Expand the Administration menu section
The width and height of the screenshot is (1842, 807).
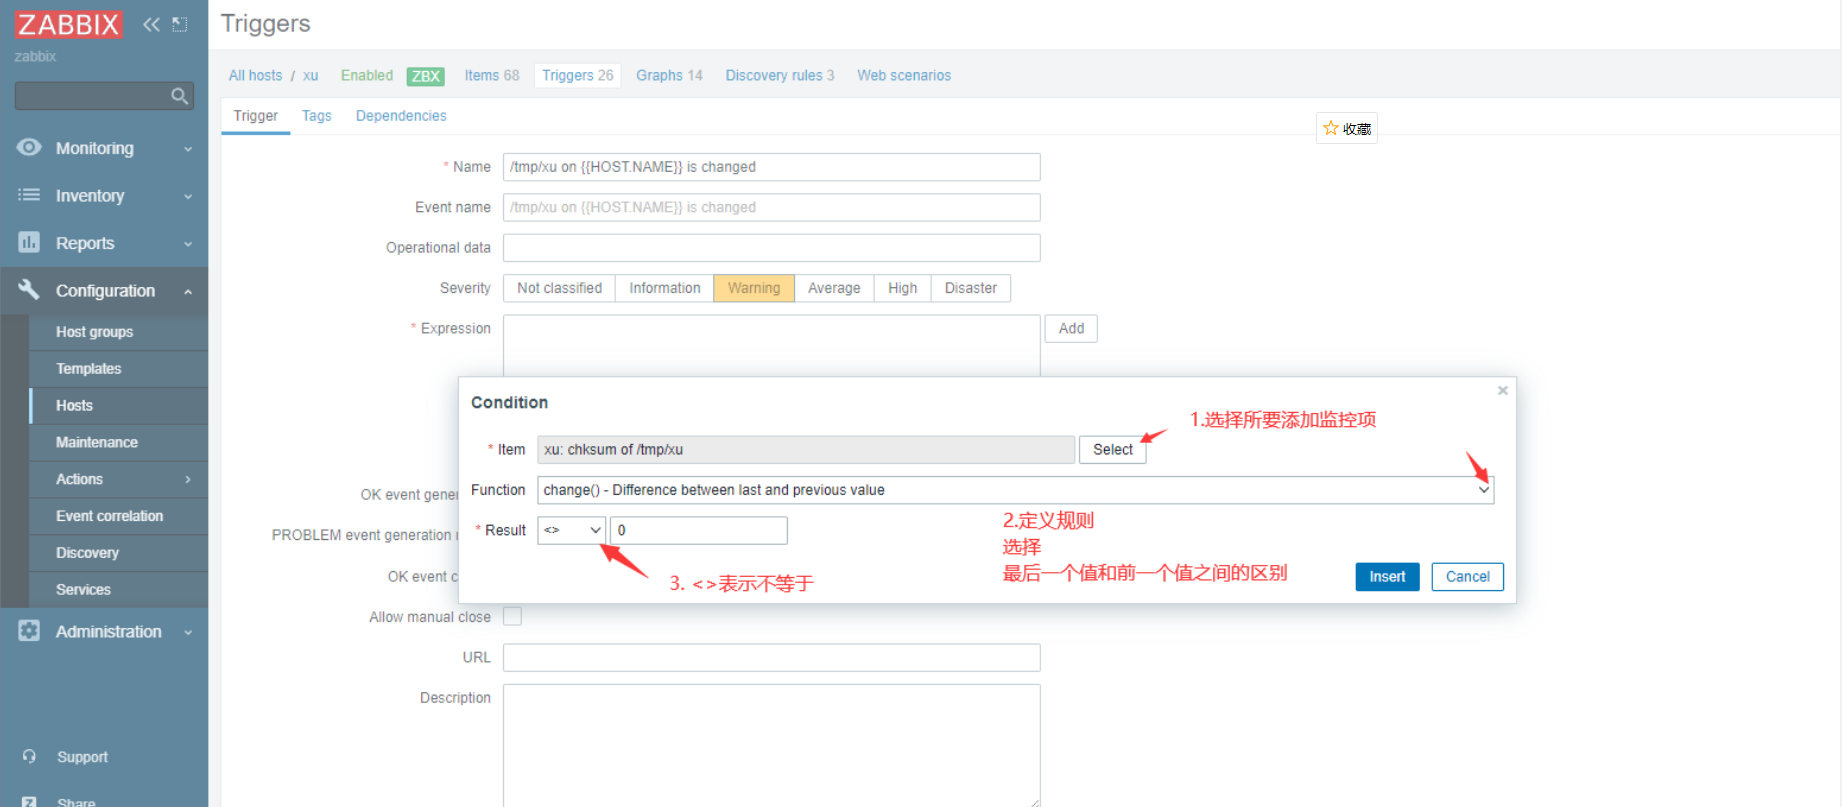tap(188, 632)
